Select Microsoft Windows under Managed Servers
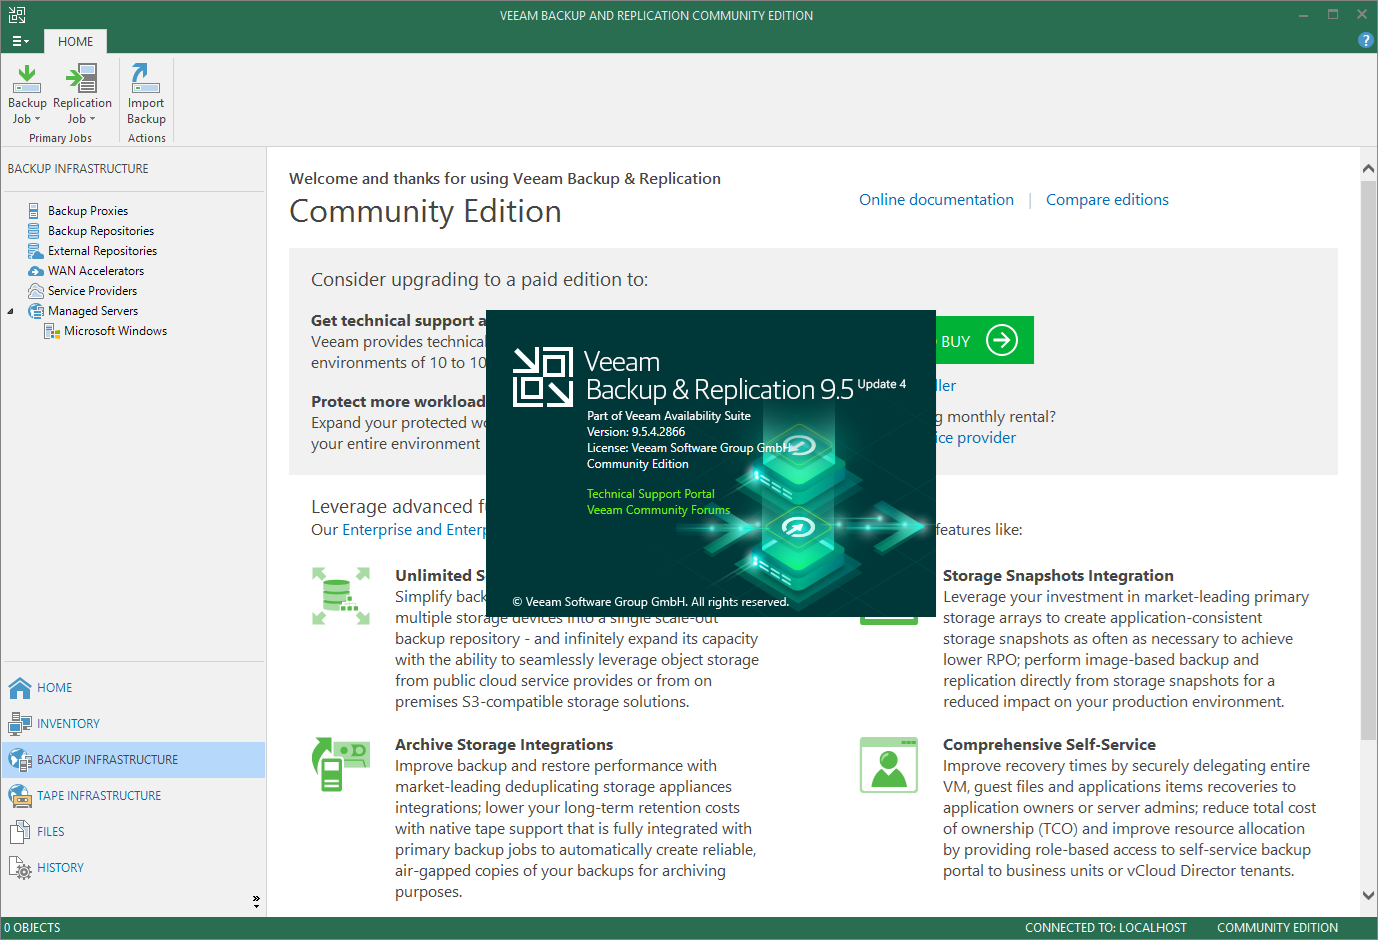1378x940 pixels. coord(115,331)
